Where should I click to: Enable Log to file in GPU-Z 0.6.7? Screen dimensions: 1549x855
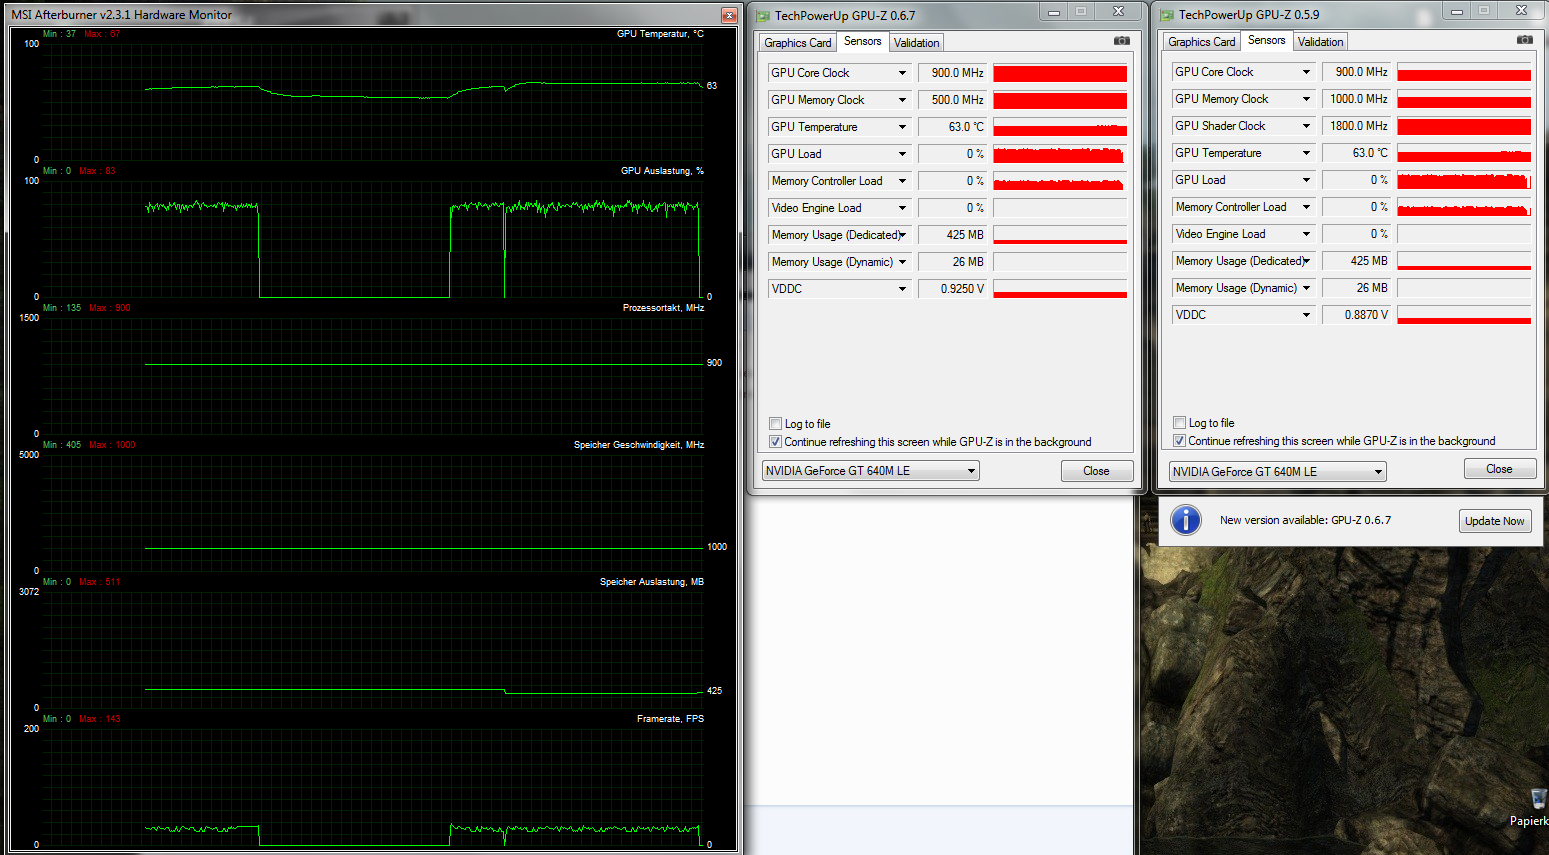point(776,423)
